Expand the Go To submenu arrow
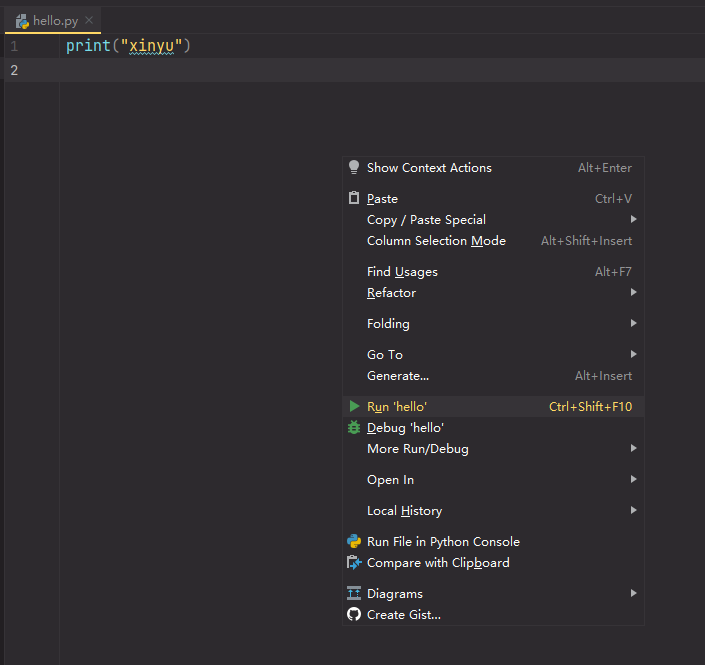705x665 pixels. [x=634, y=354]
